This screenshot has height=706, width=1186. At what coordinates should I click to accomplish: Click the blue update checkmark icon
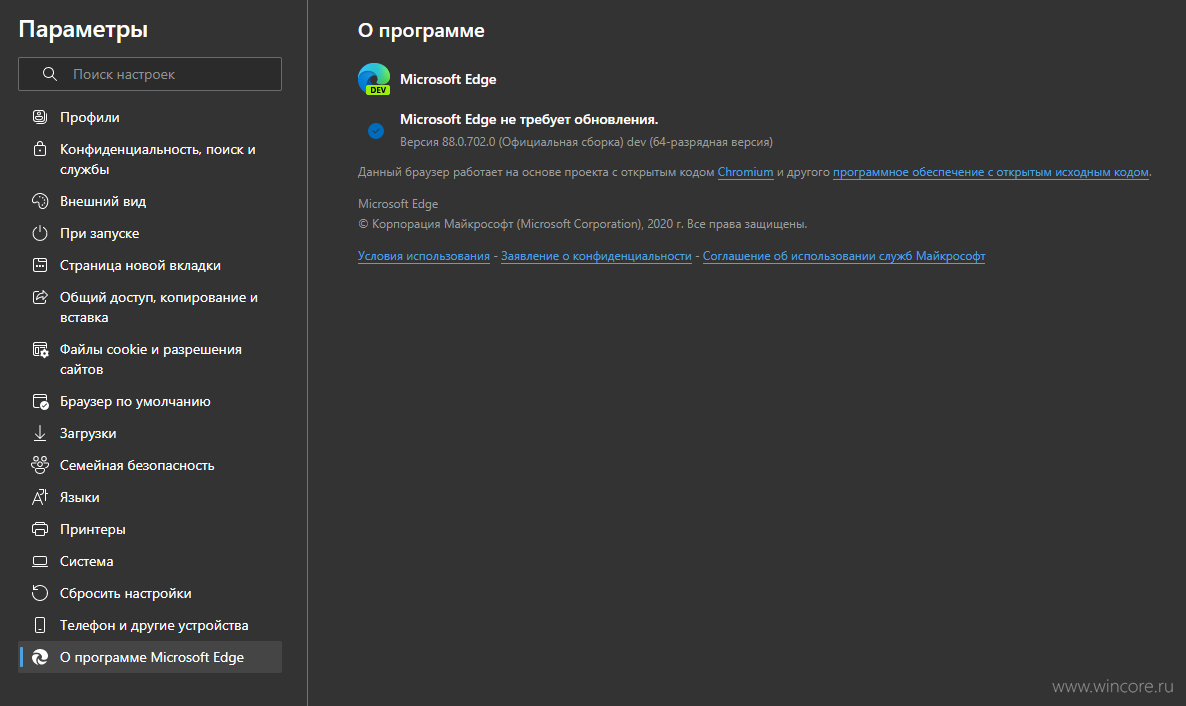[376, 131]
